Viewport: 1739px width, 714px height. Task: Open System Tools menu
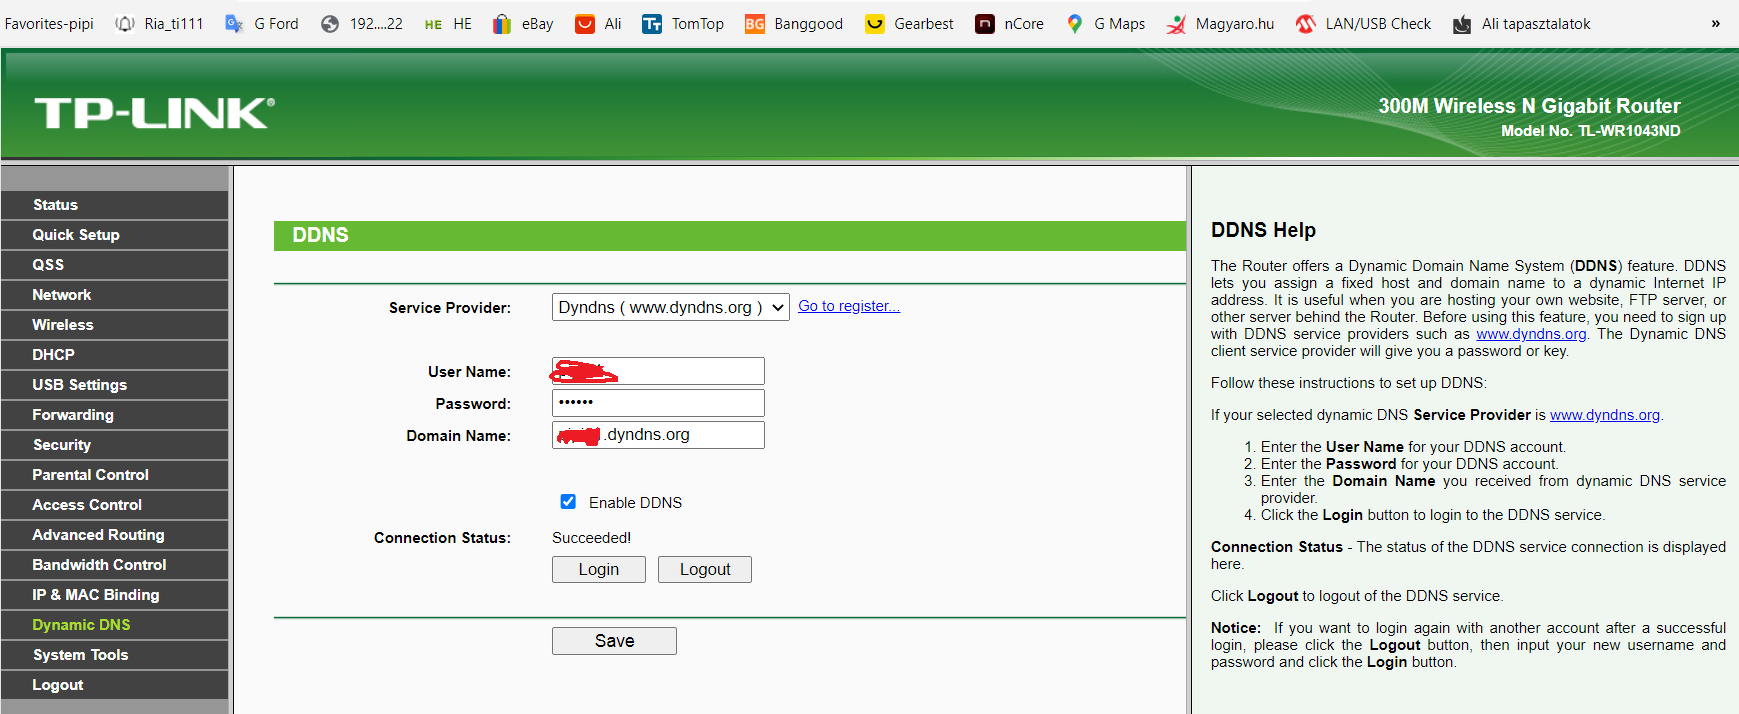(115, 655)
